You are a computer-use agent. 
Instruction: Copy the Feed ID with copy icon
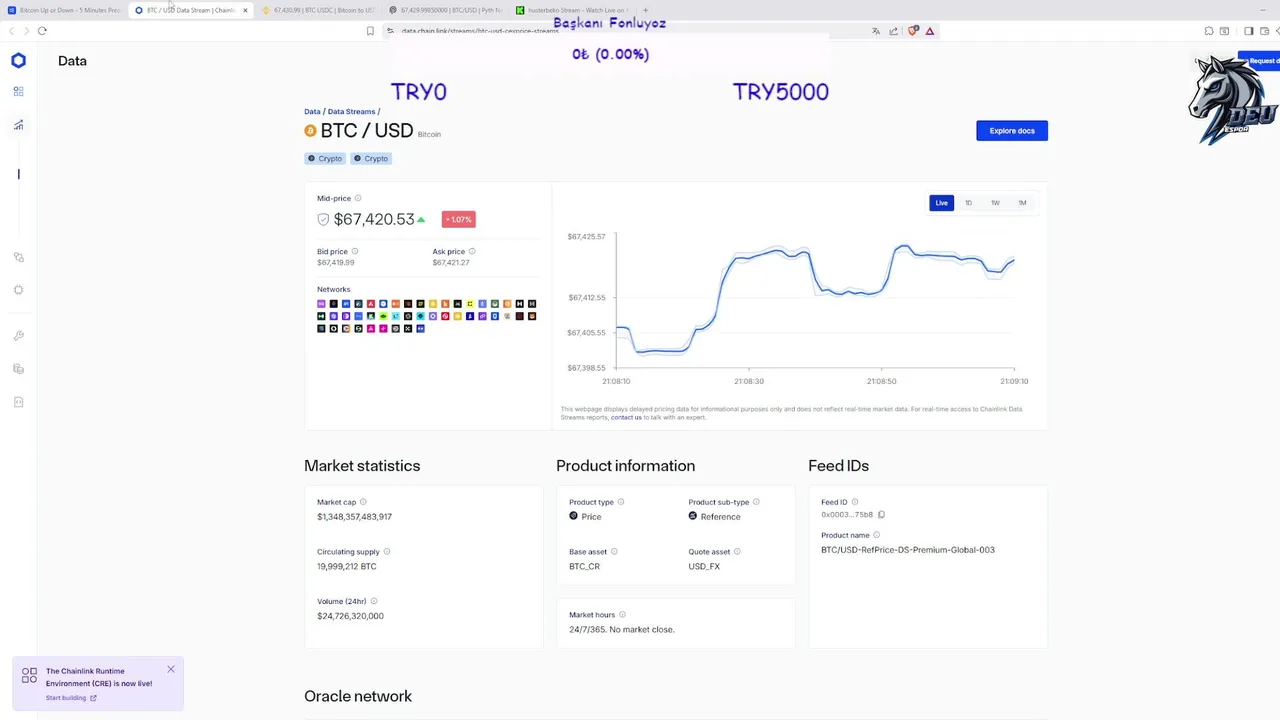(x=881, y=515)
